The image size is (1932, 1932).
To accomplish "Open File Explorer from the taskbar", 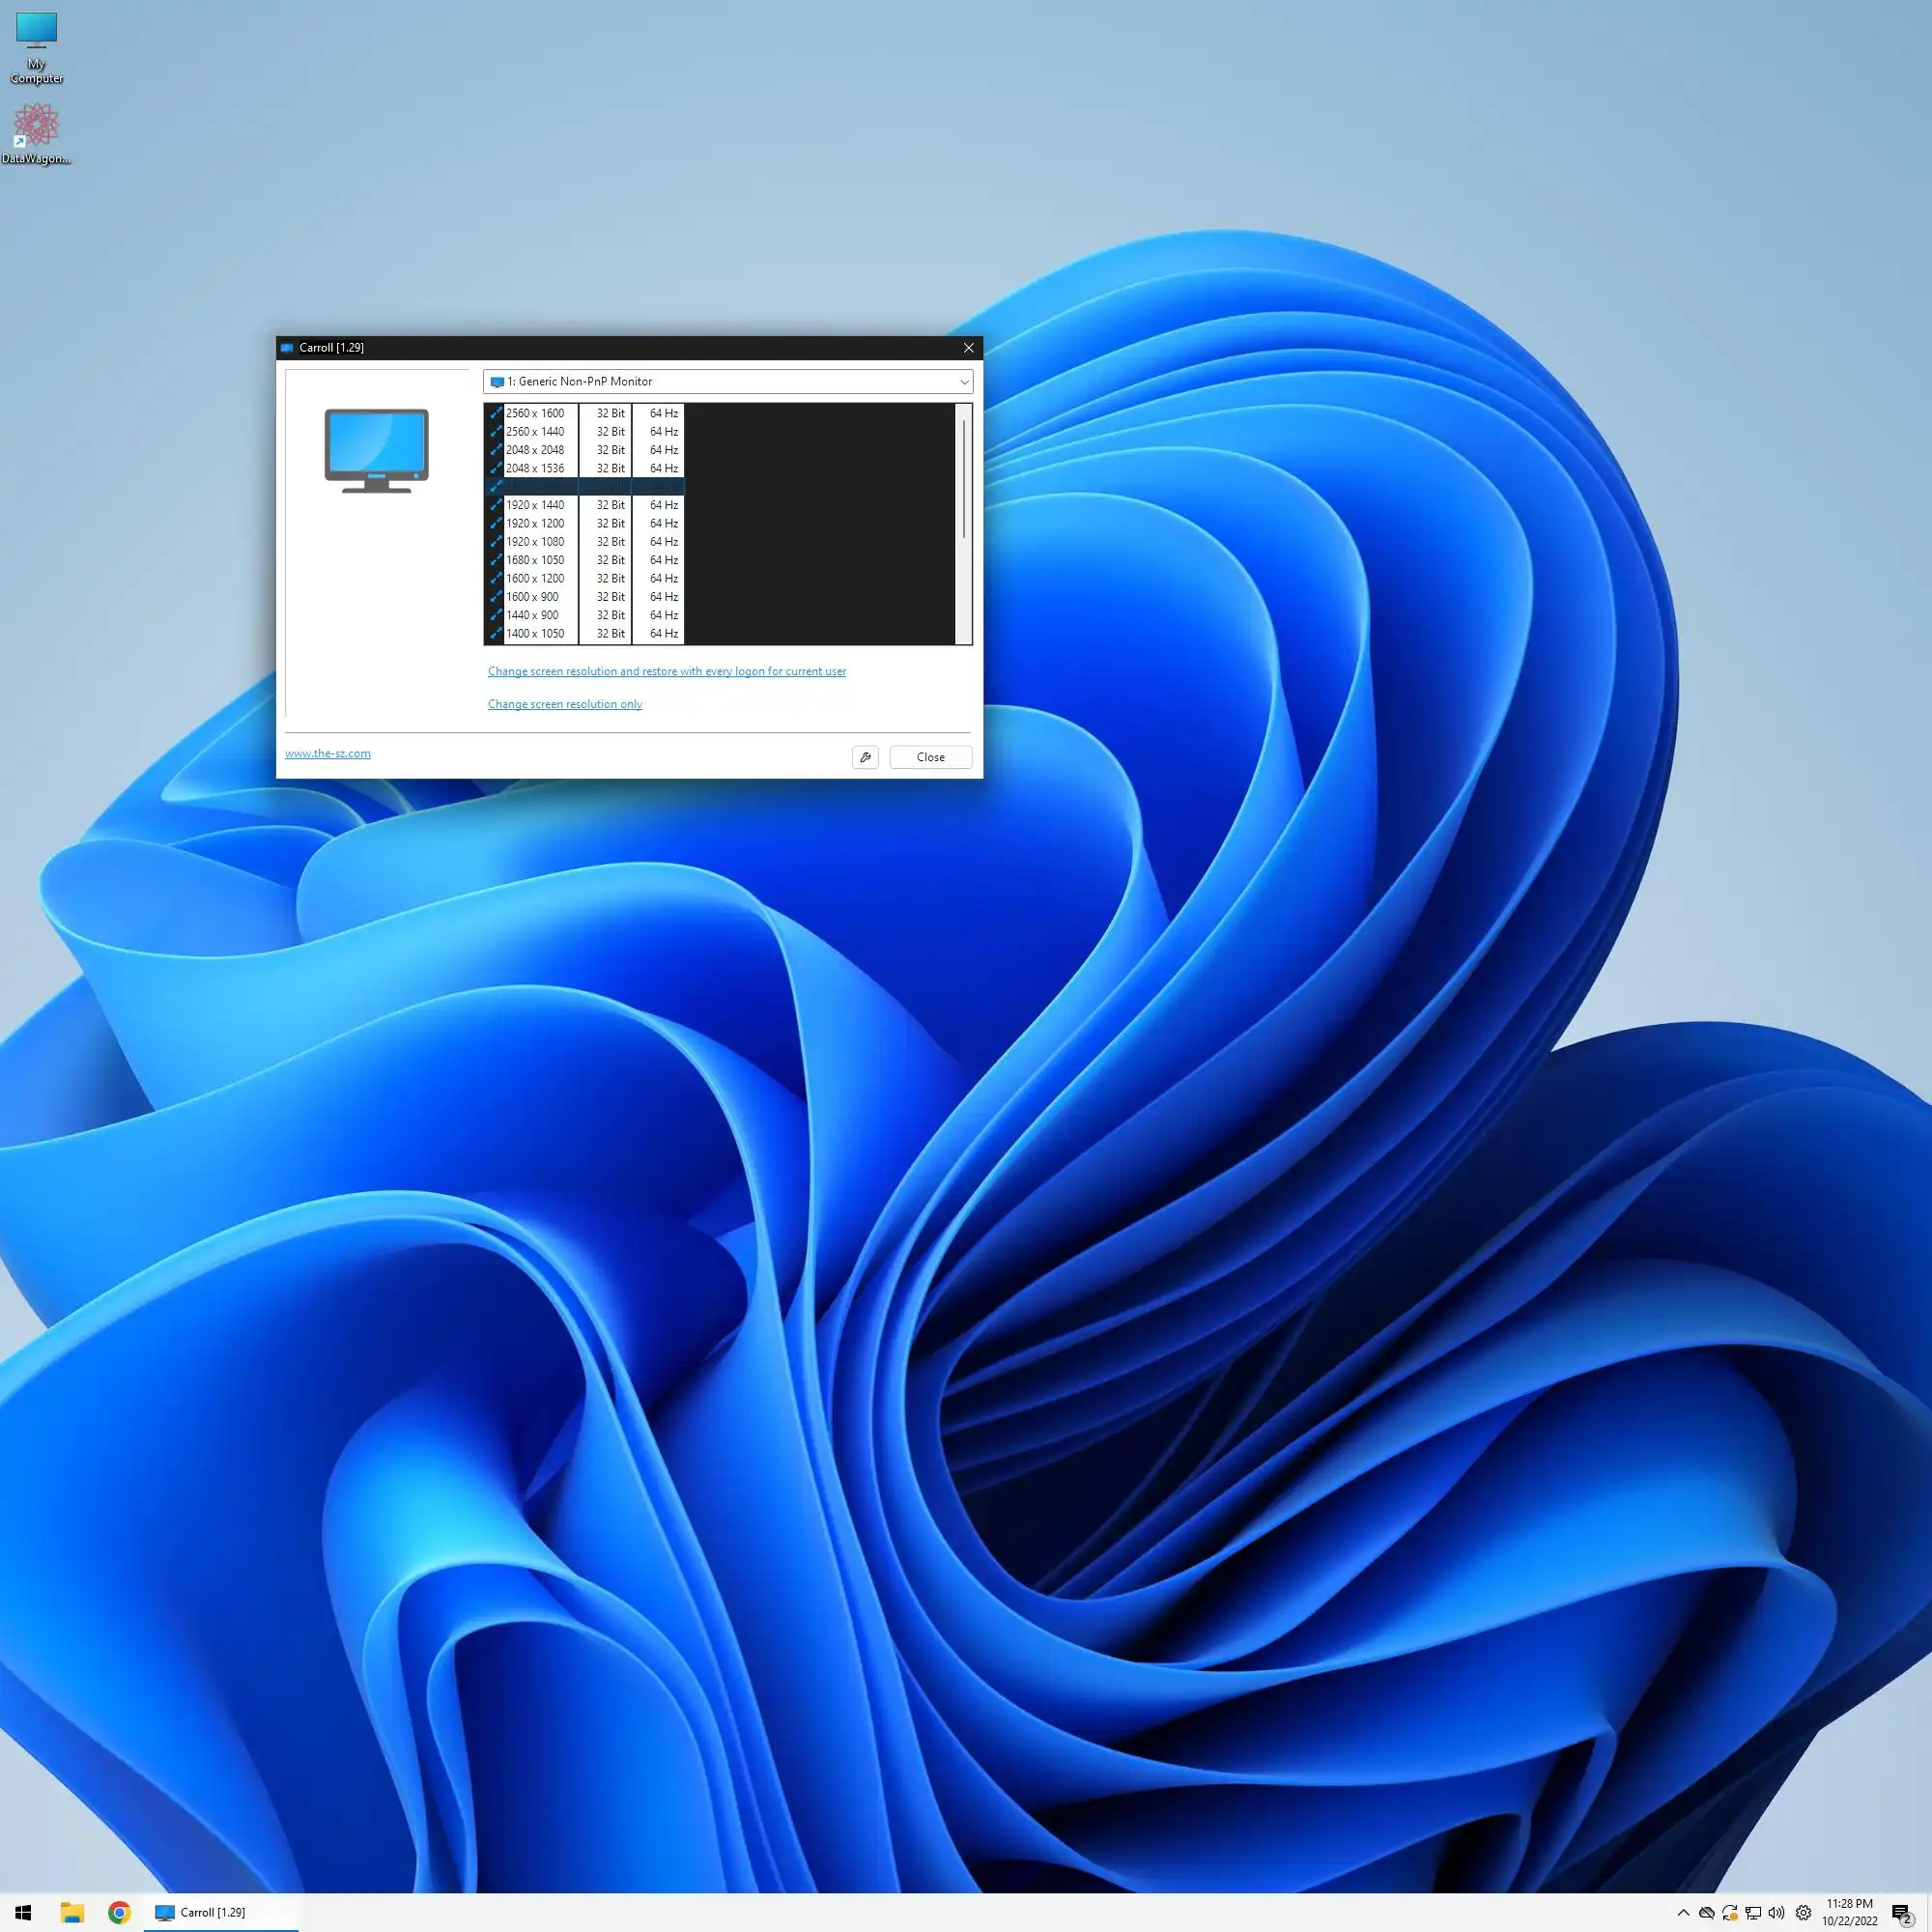I will coord(72,1912).
